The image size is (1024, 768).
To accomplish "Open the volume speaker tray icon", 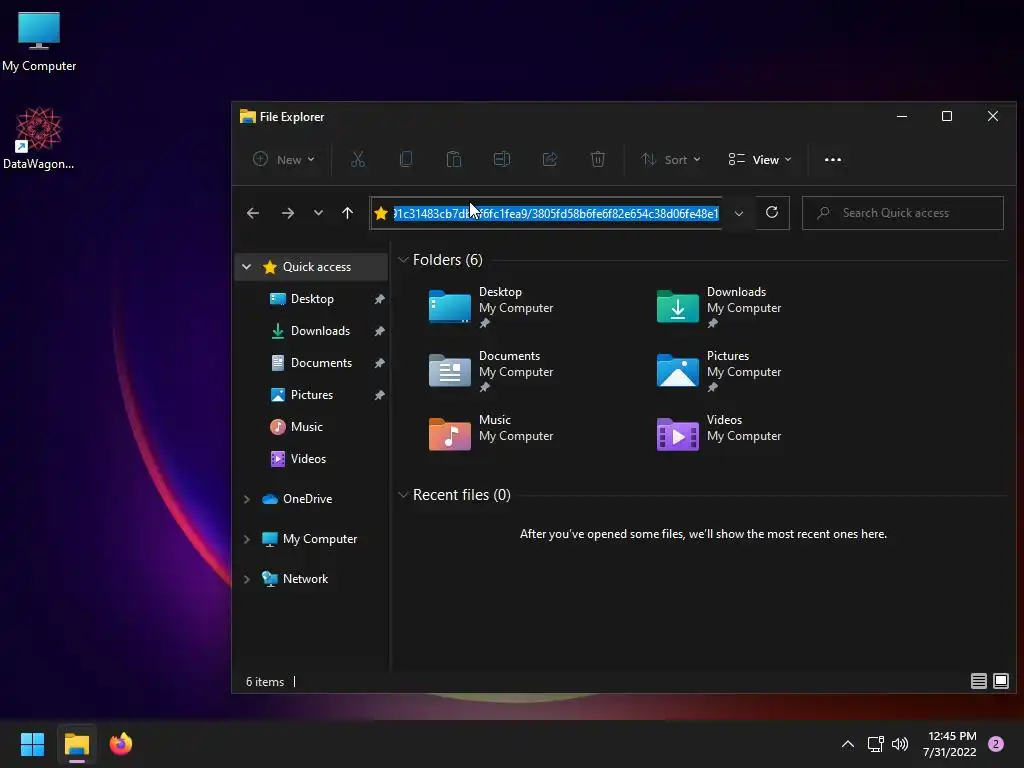I will click(900, 744).
